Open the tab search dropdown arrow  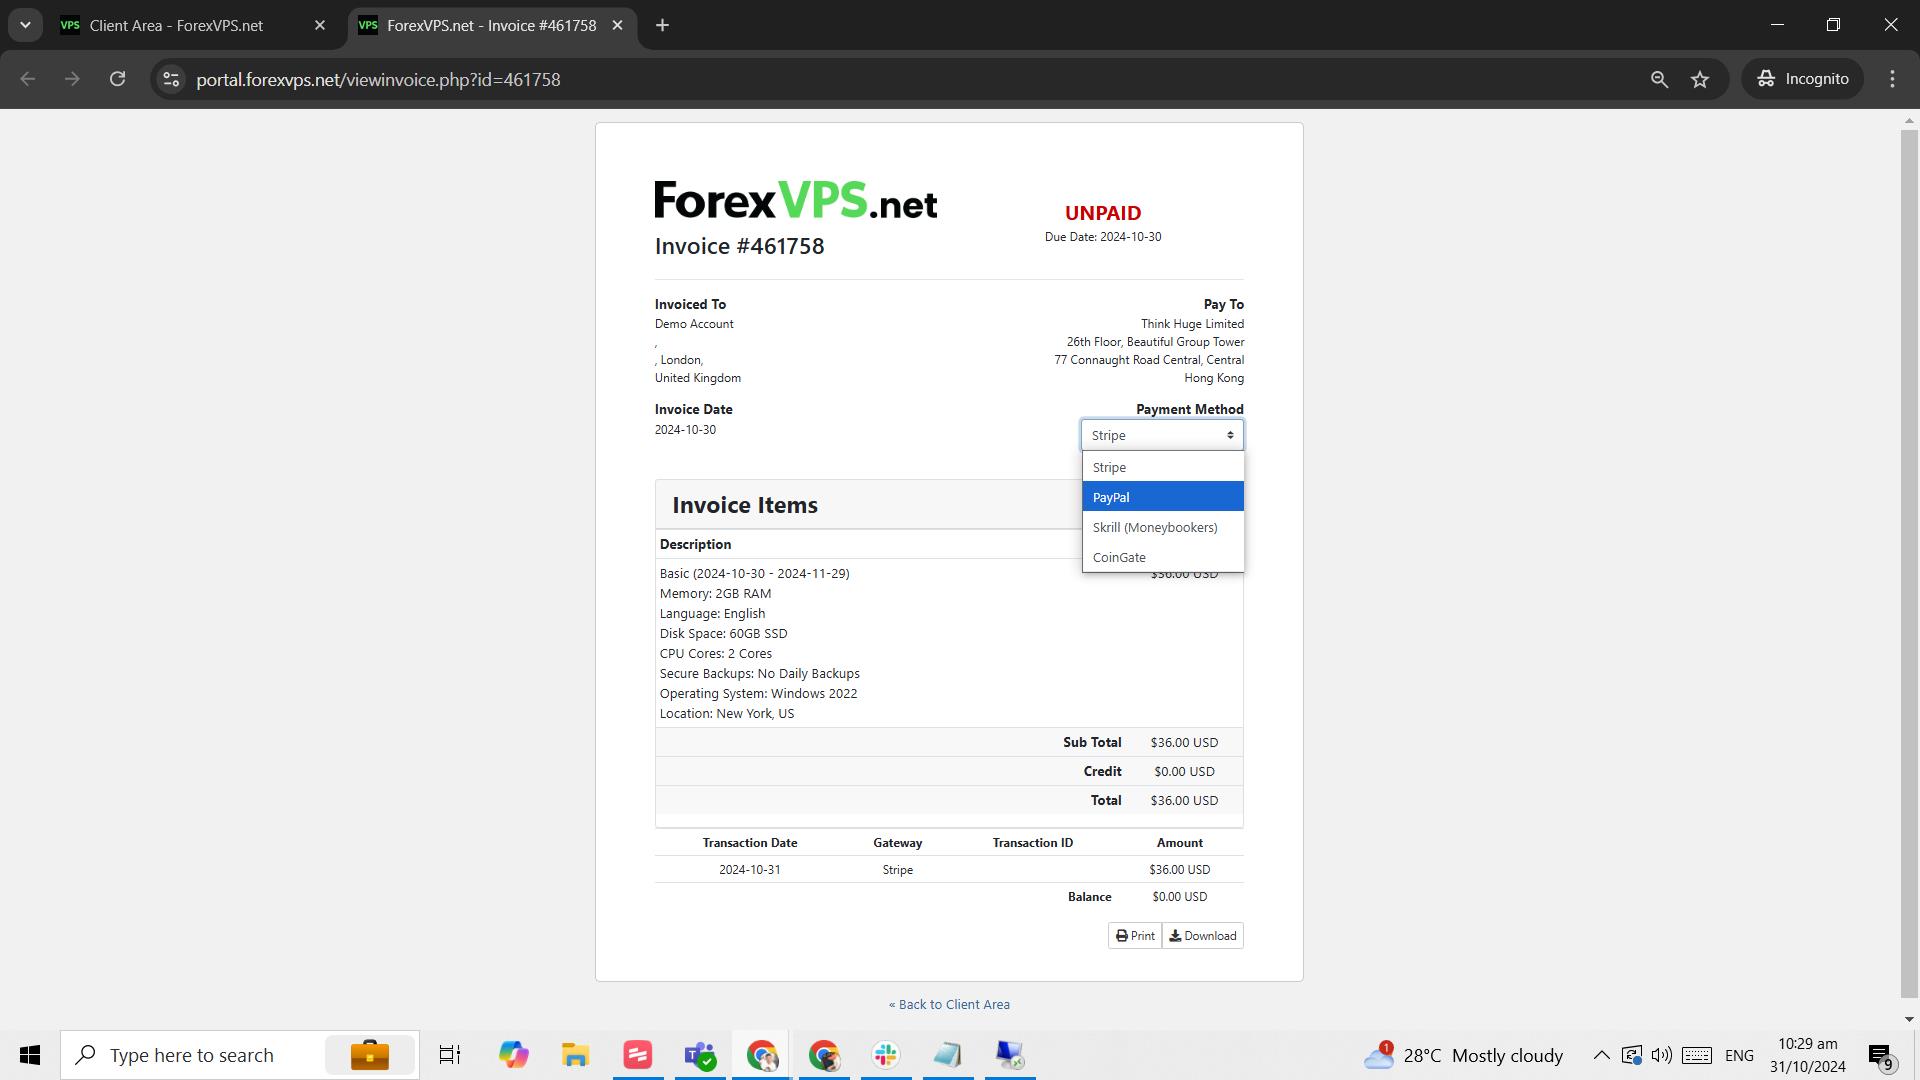click(x=25, y=26)
